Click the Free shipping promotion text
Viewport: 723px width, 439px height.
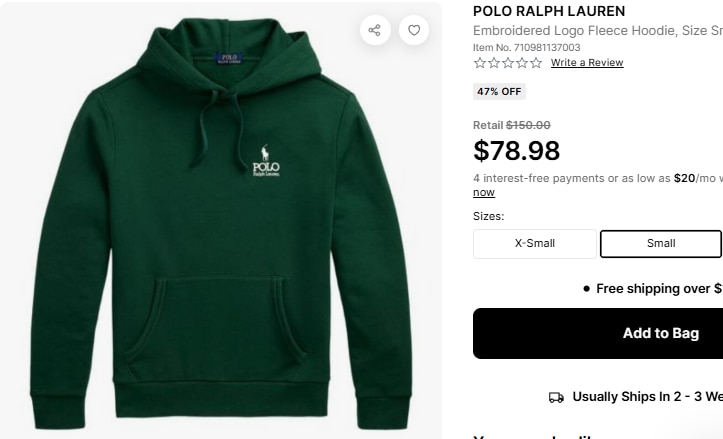coord(659,289)
